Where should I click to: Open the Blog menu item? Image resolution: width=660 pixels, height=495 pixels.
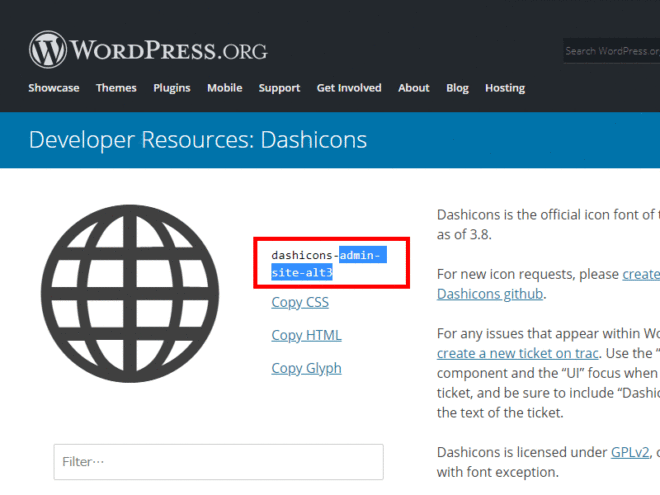458,88
